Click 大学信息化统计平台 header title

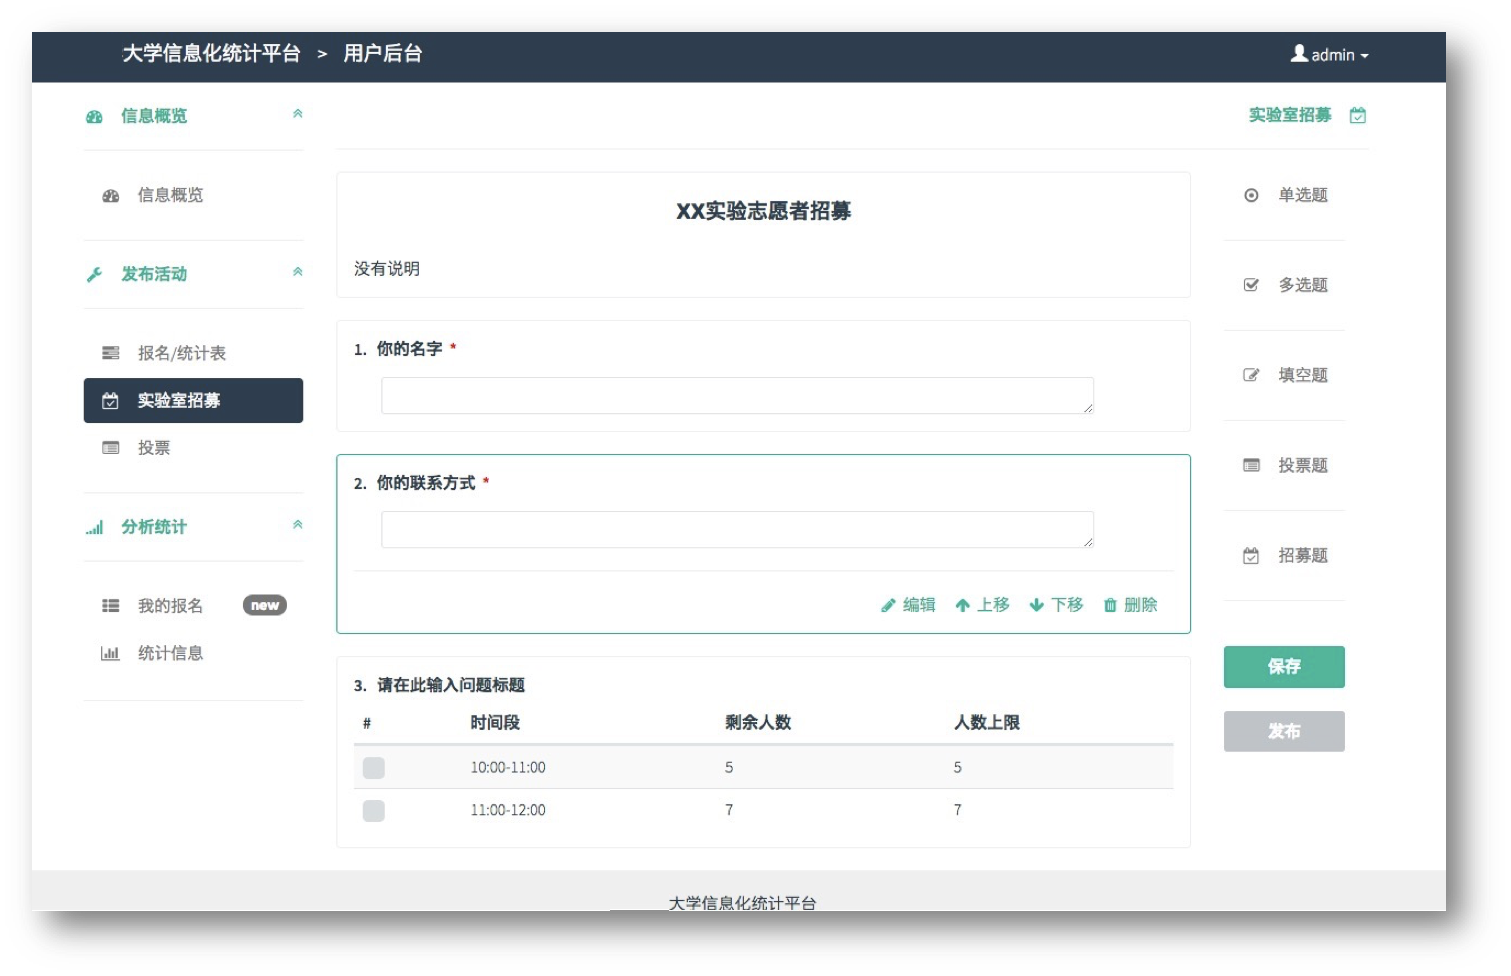211,54
